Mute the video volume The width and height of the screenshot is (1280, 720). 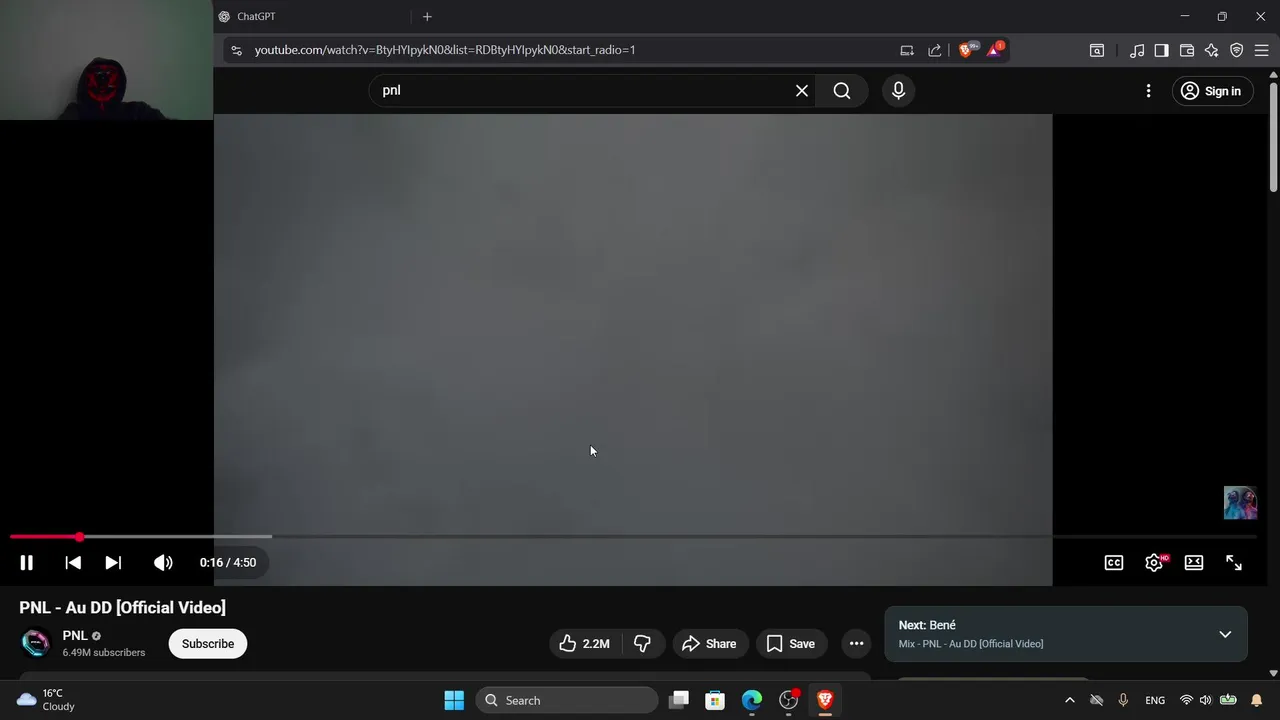point(163,563)
